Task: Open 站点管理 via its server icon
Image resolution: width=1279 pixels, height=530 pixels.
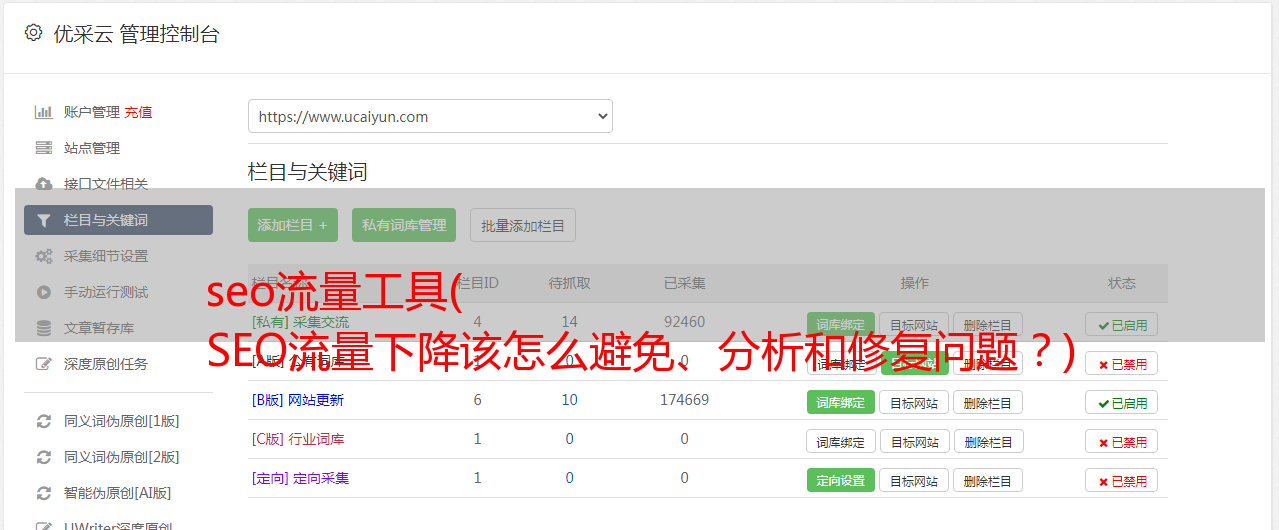Action: (44, 148)
